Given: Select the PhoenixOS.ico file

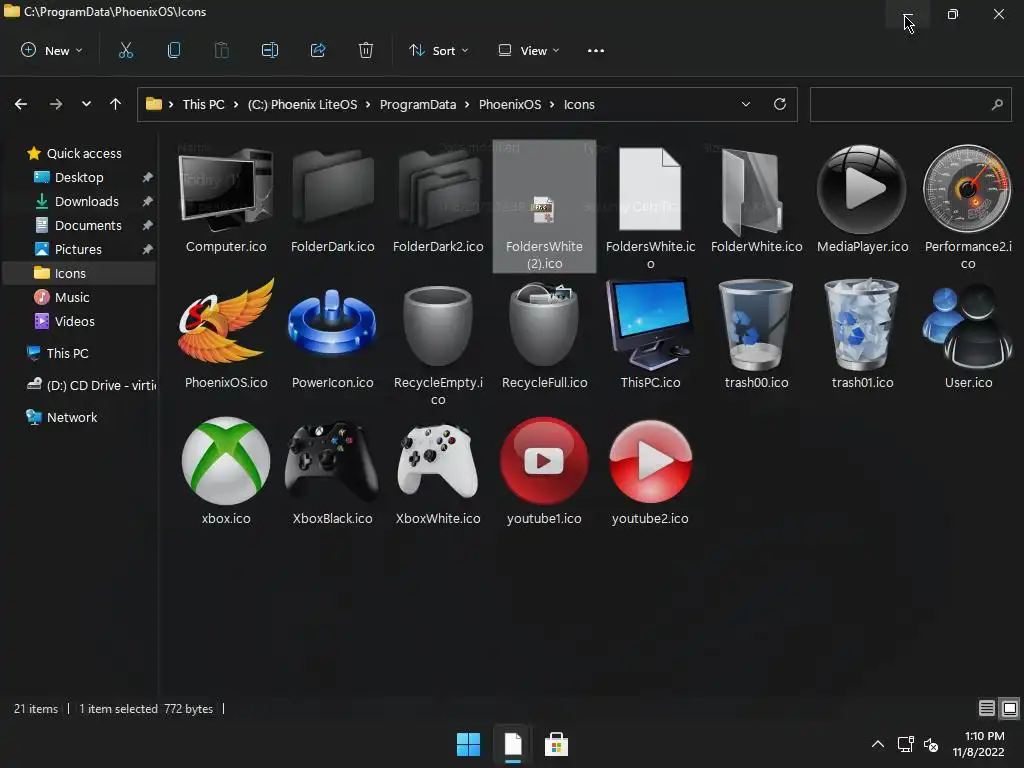Looking at the screenshot, I should [226, 334].
